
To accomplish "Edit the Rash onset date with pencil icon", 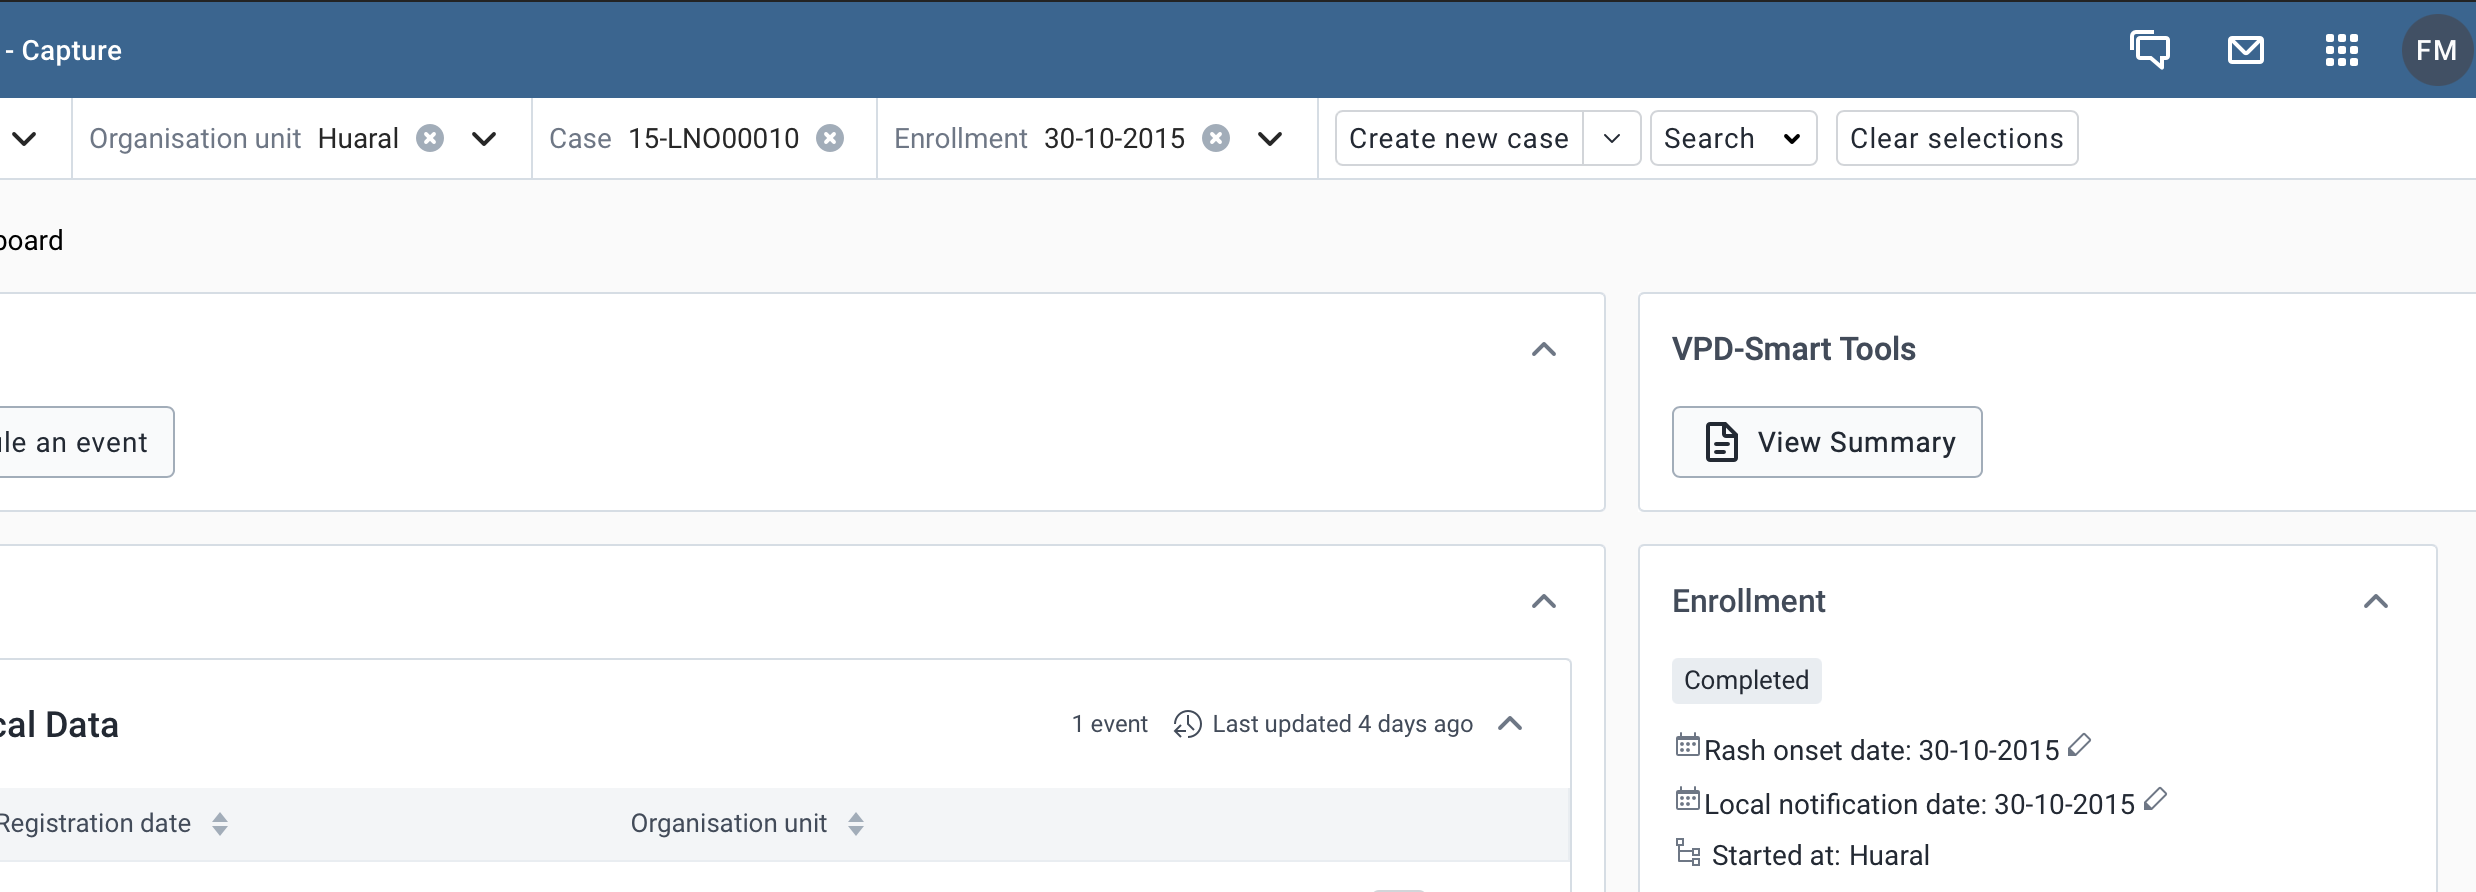I will [x=2078, y=744].
